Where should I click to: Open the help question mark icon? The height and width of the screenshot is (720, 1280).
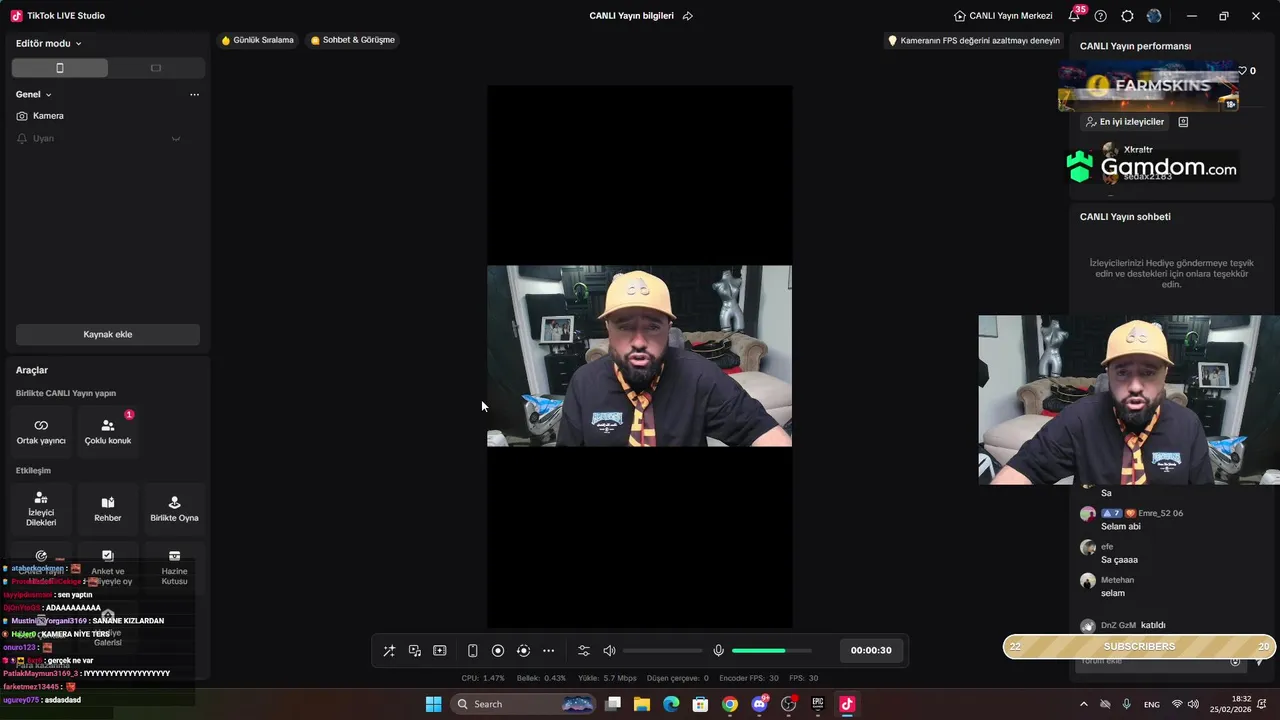(1101, 16)
